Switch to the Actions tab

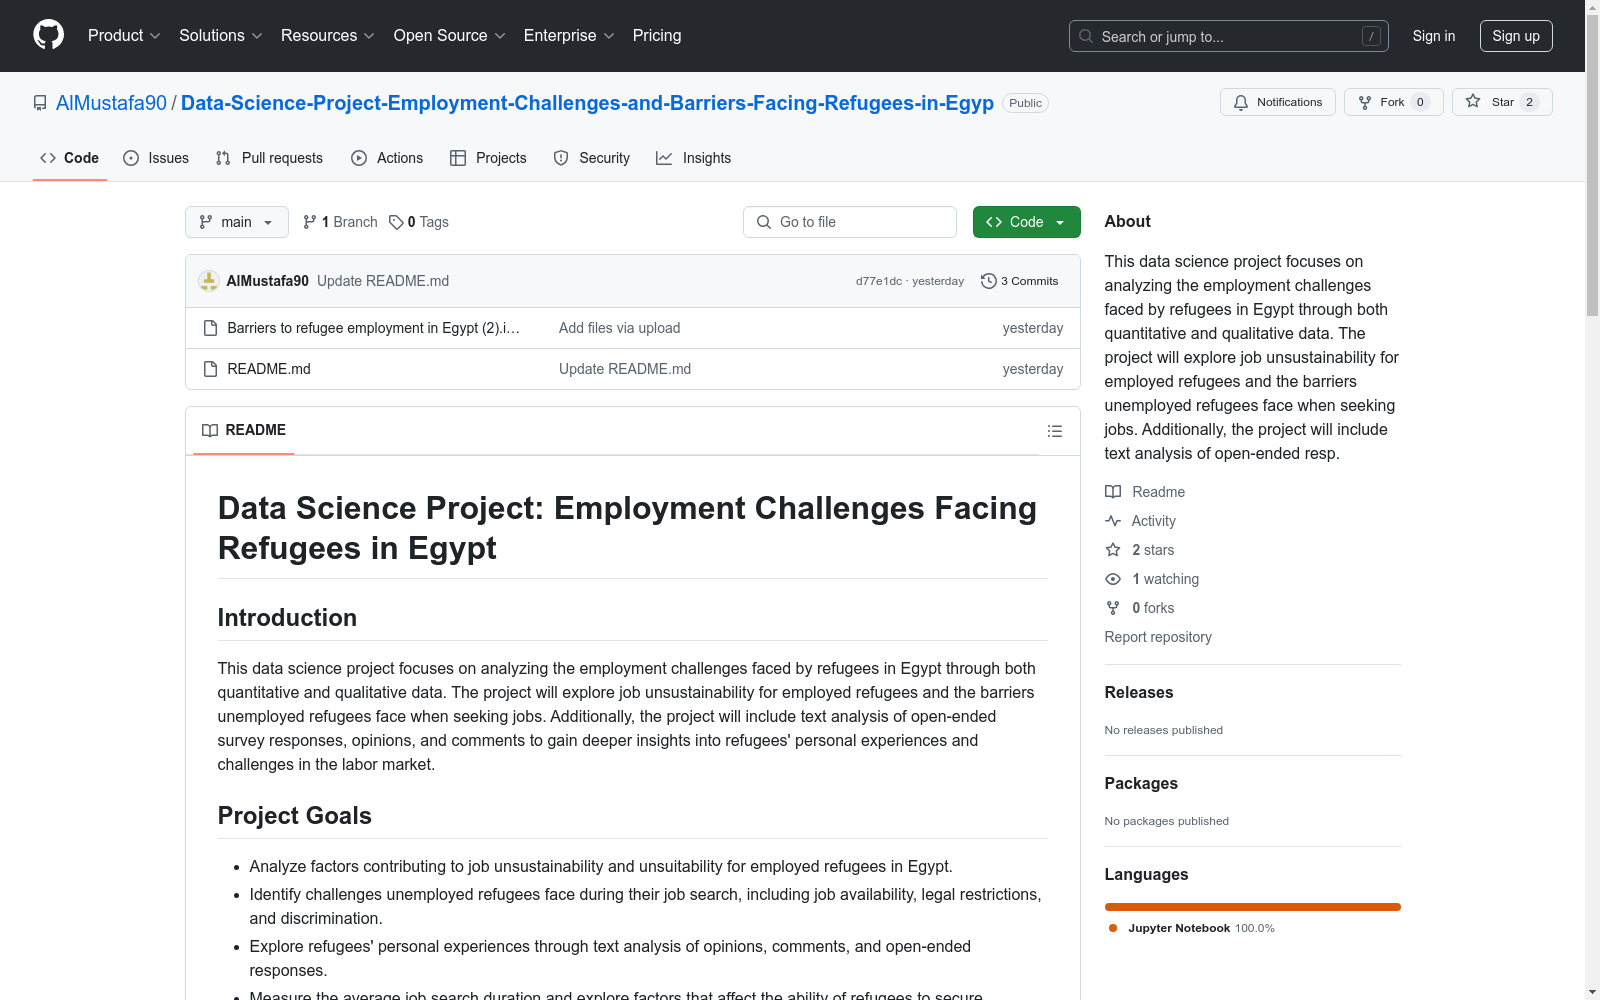[x=387, y=158]
